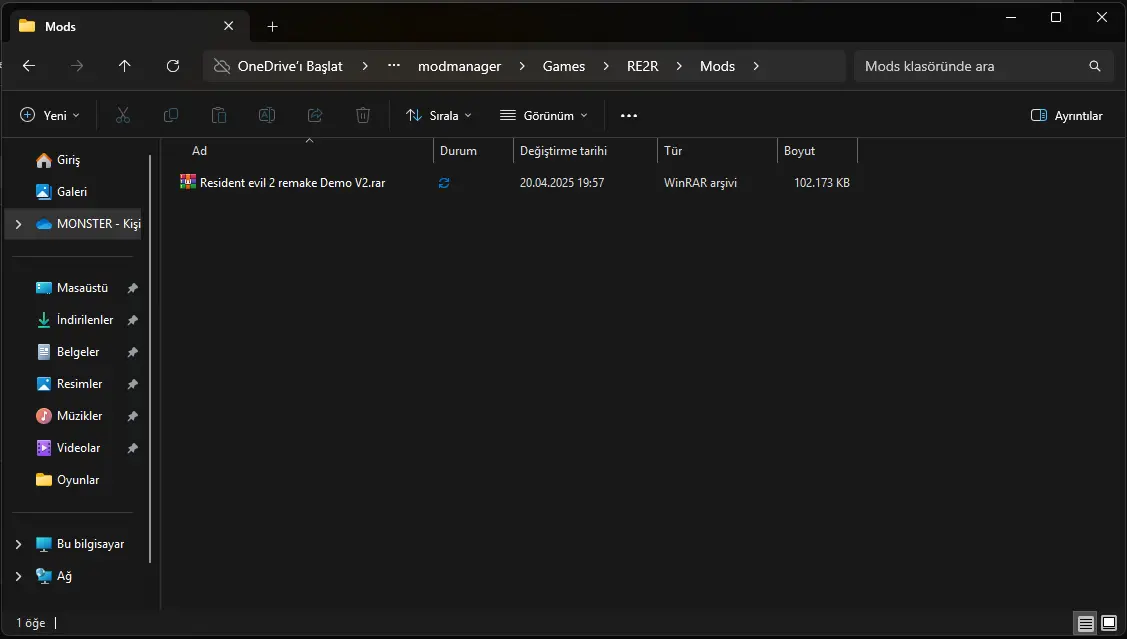Click the Cut scissors icon
1127x639 pixels.
[123, 115]
